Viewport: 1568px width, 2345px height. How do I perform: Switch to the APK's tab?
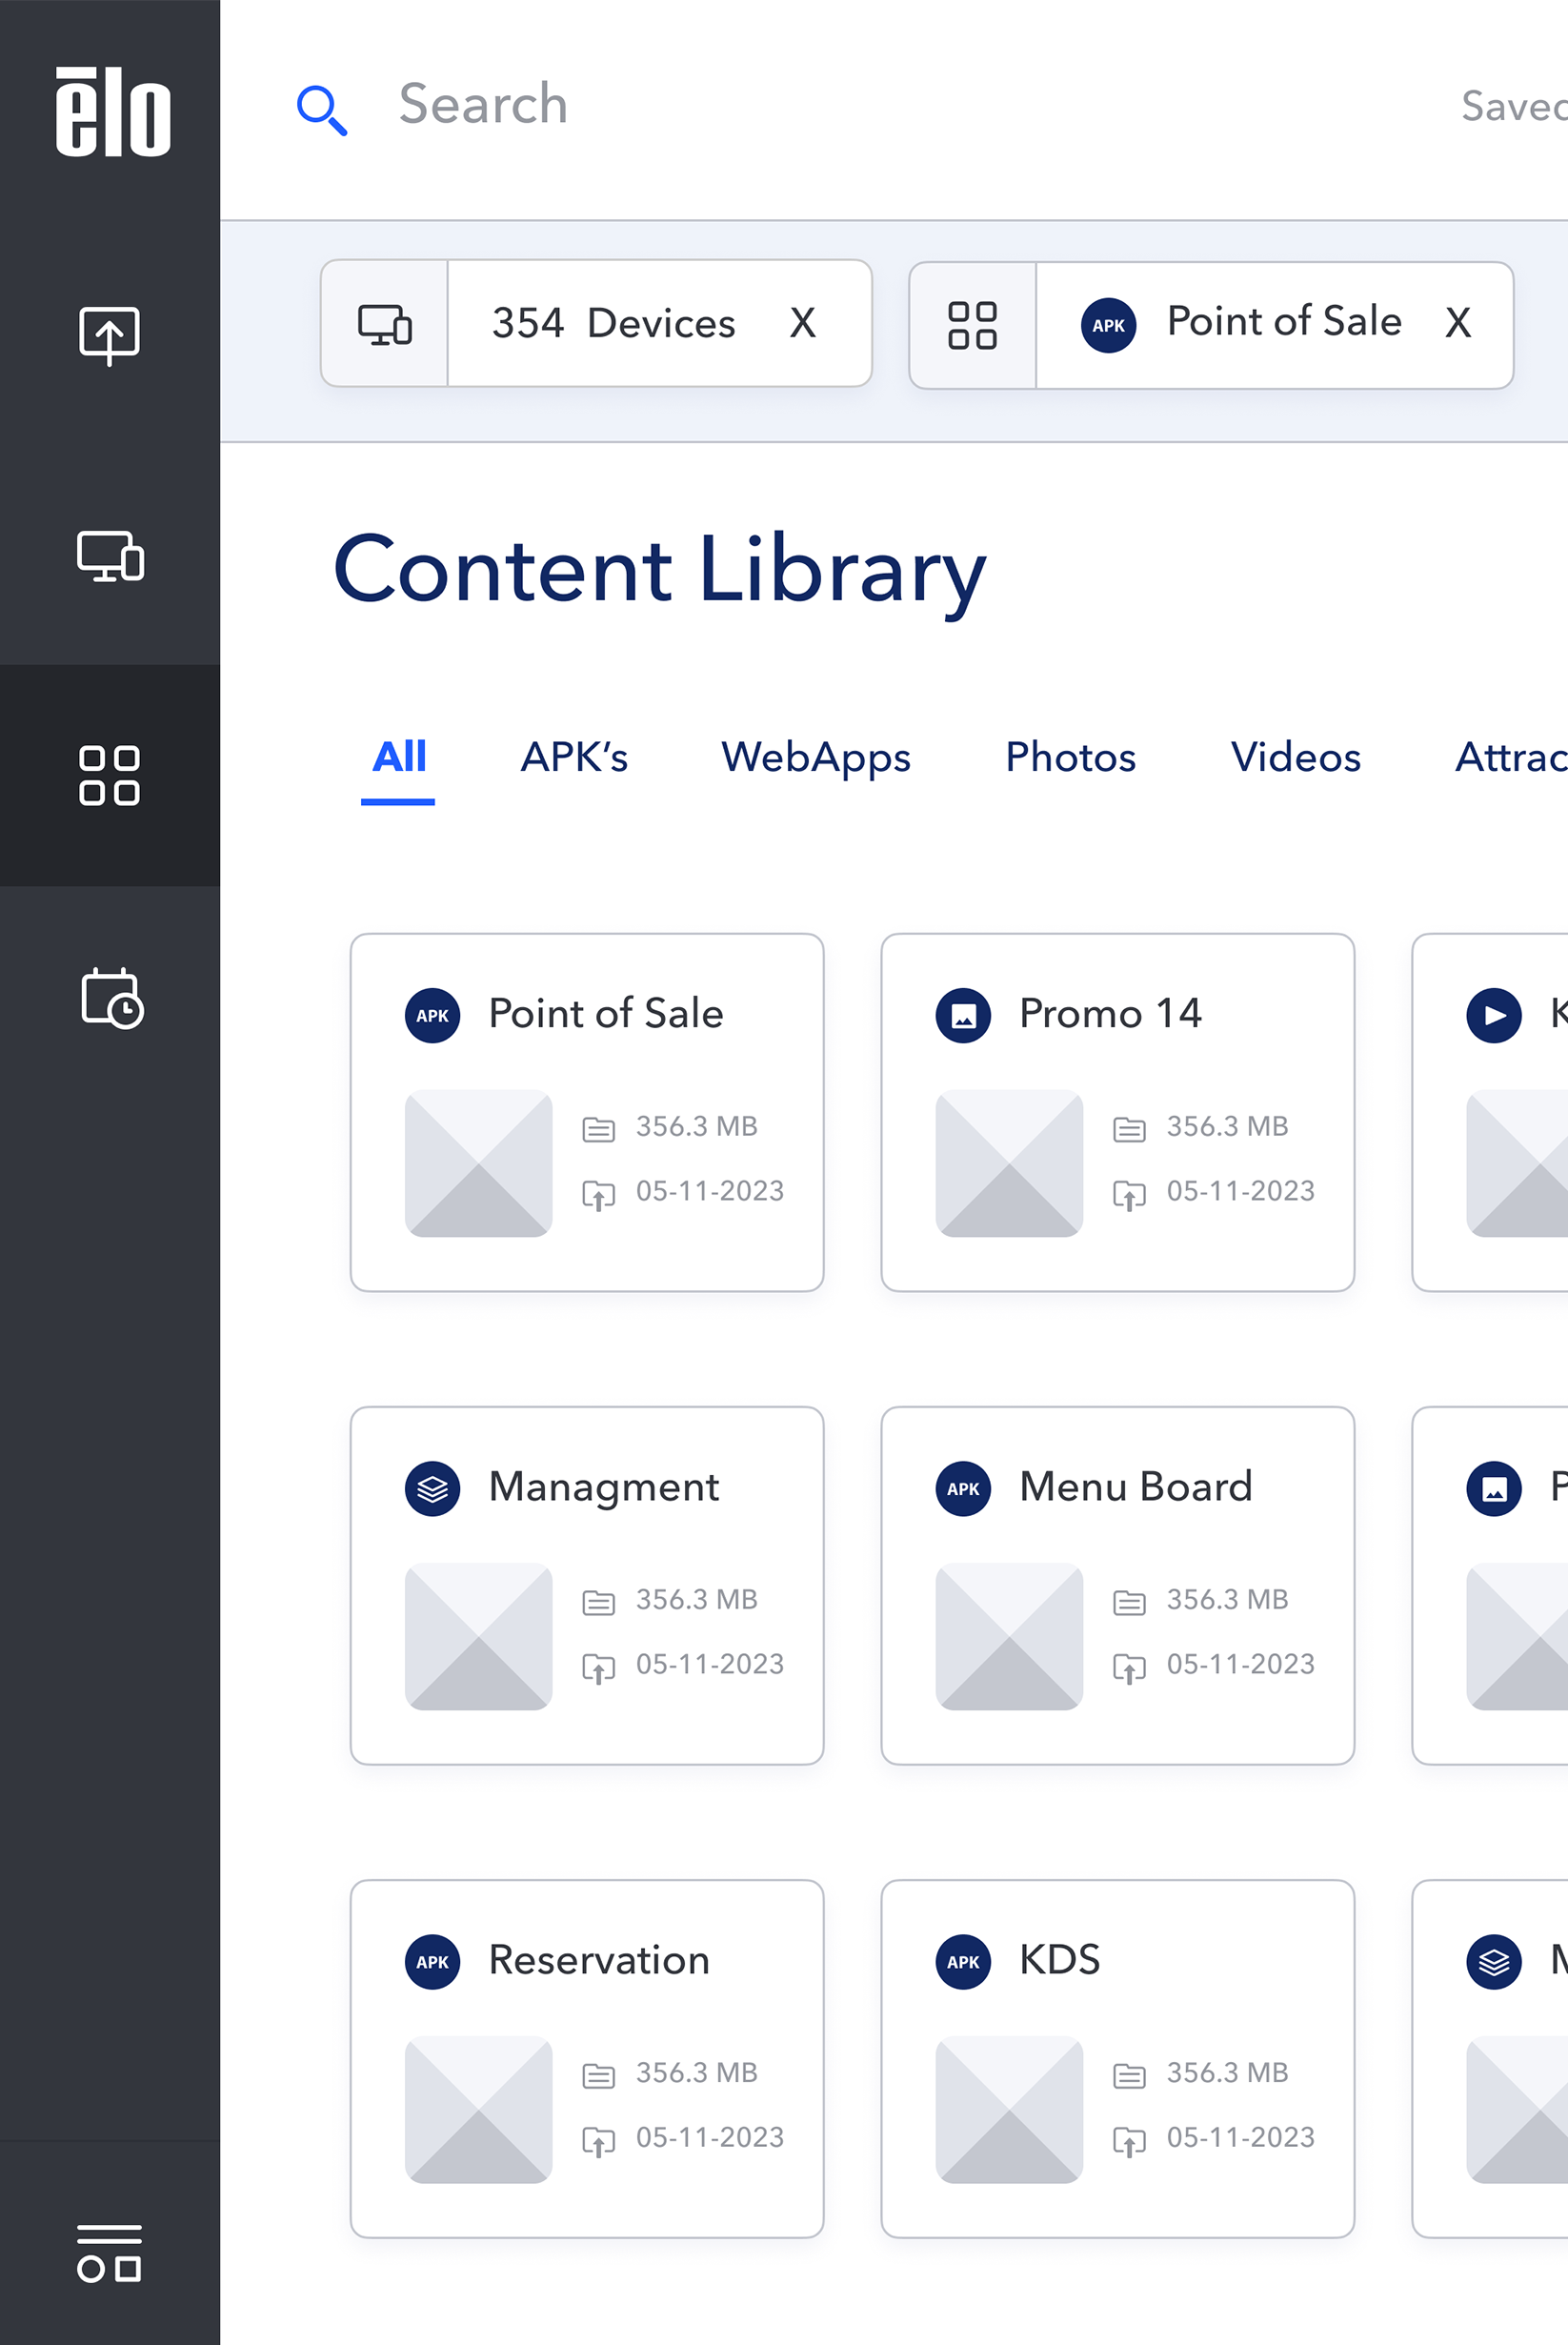click(x=574, y=757)
